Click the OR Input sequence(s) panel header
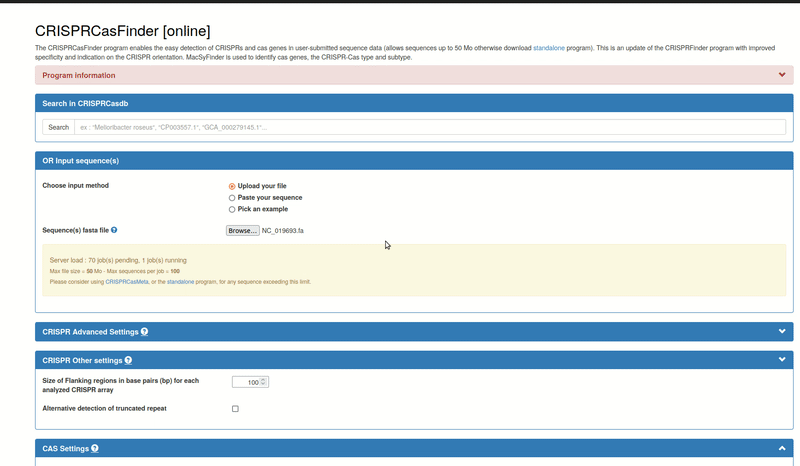Image resolution: width=800 pixels, height=466 pixels. pos(414,161)
